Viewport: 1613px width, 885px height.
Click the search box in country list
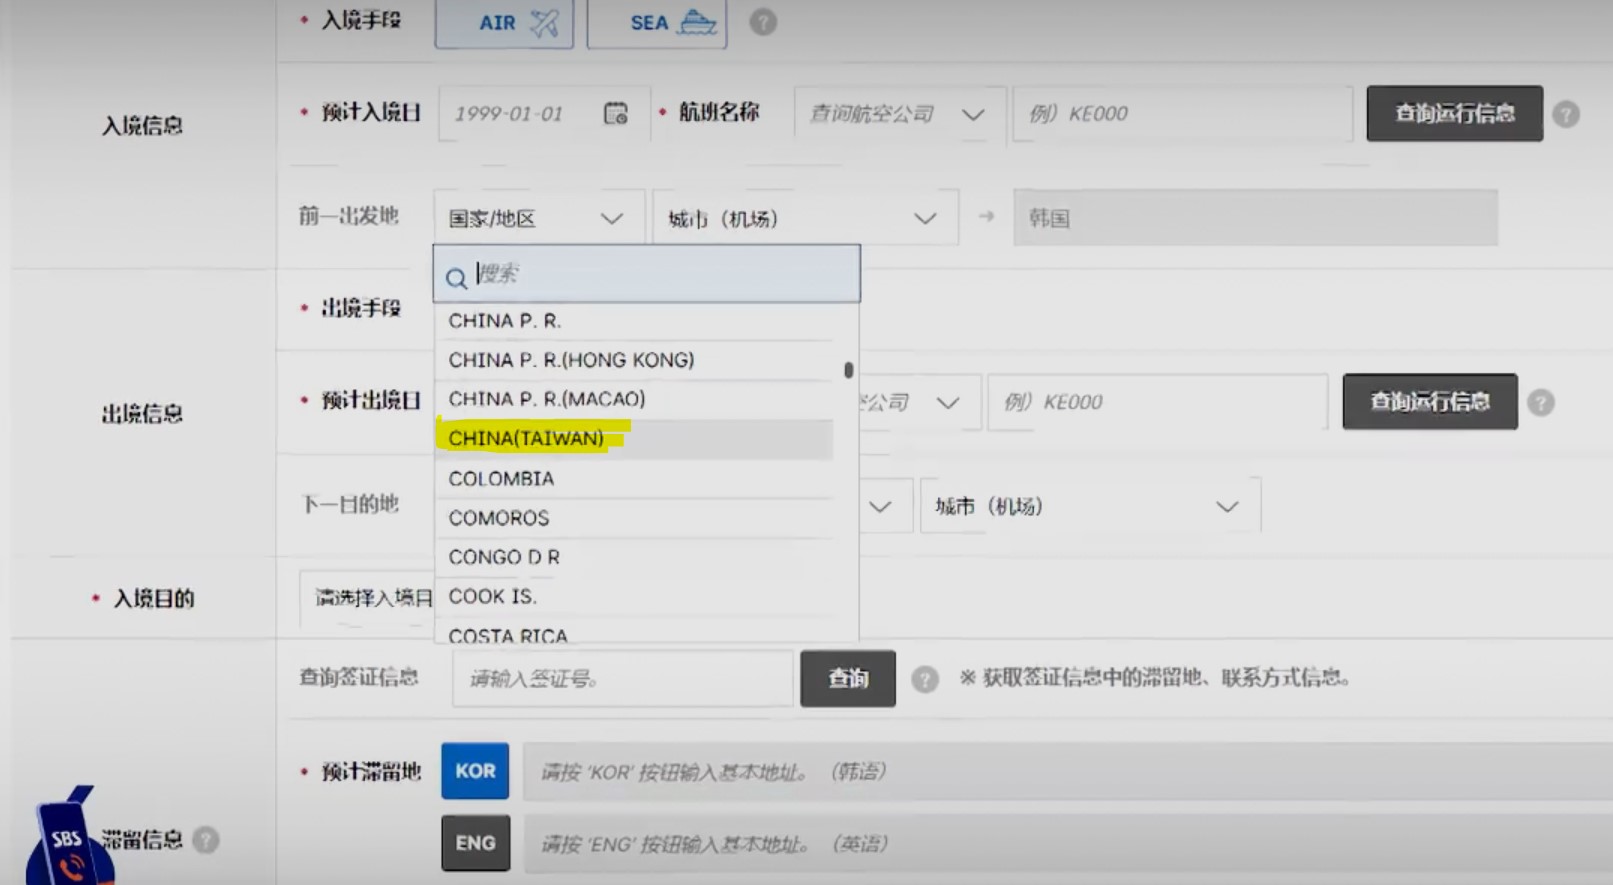(660, 274)
